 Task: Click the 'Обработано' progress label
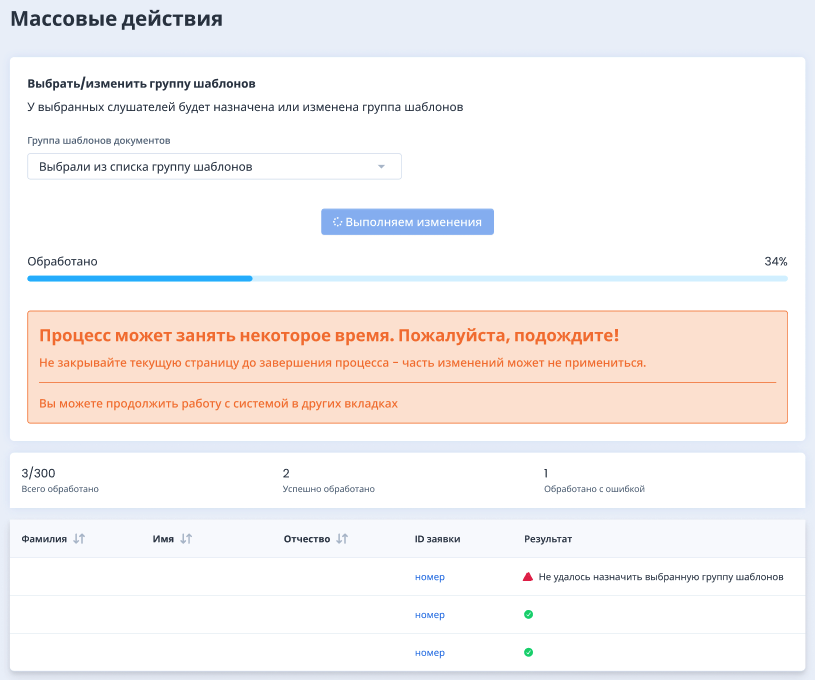tap(62, 261)
